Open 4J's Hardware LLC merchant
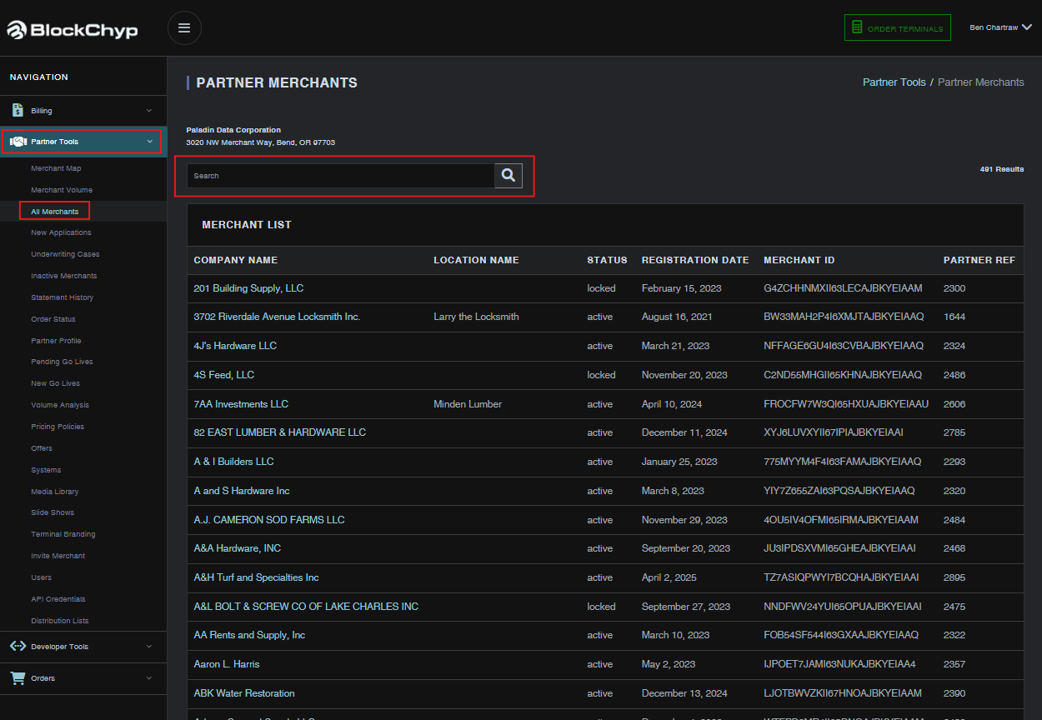Image resolution: width=1042 pixels, height=720 pixels. tap(235, 346)
